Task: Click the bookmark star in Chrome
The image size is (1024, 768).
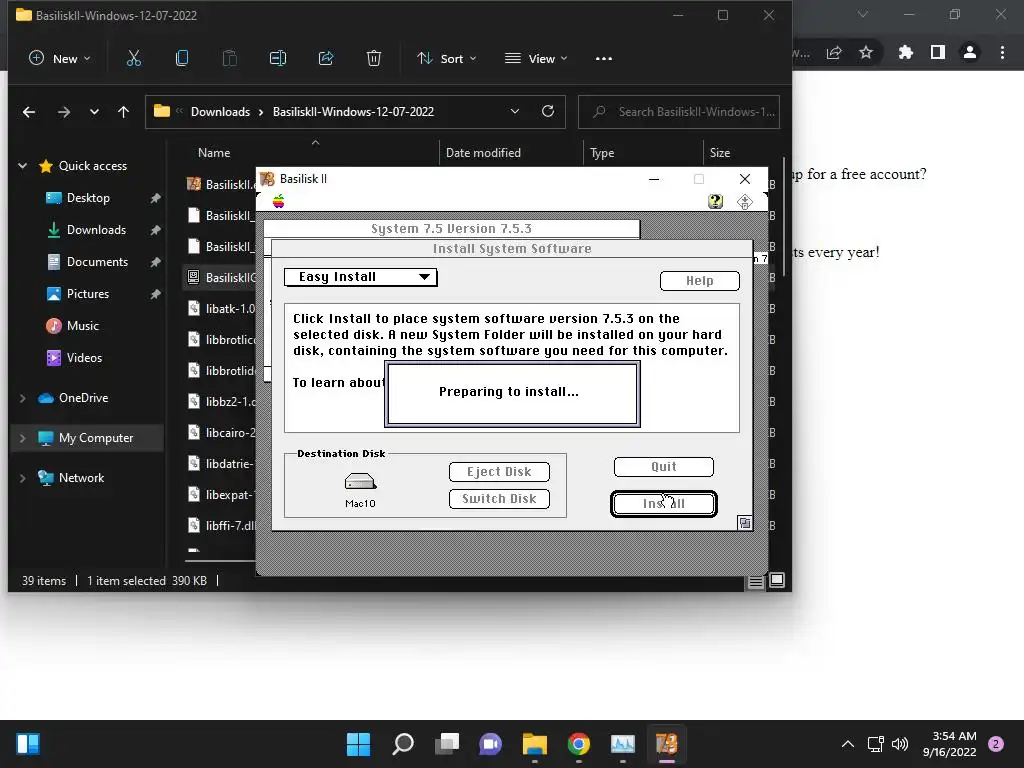Action: click(866, 52)
